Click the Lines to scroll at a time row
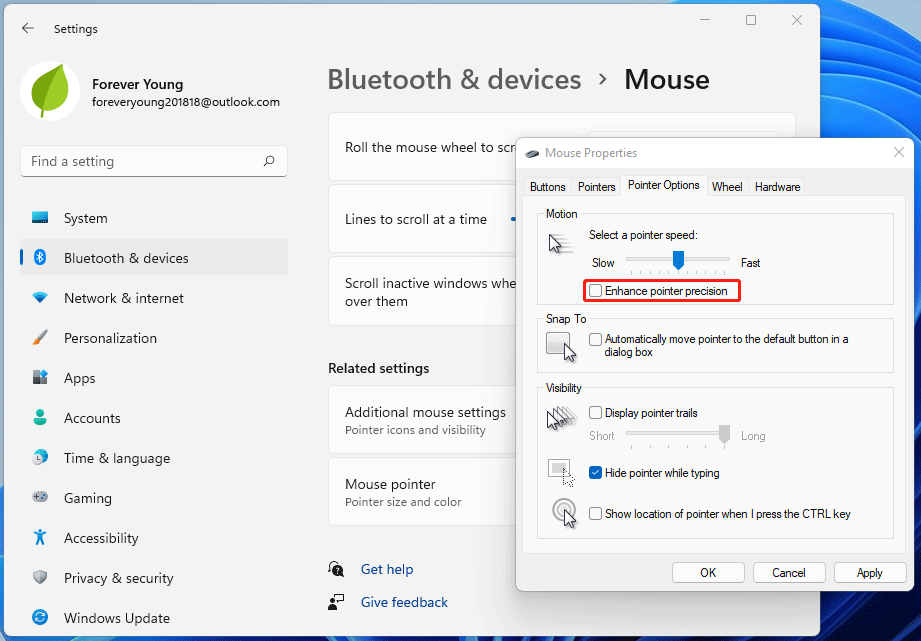 pyautogui.click(x=422, y=219)
